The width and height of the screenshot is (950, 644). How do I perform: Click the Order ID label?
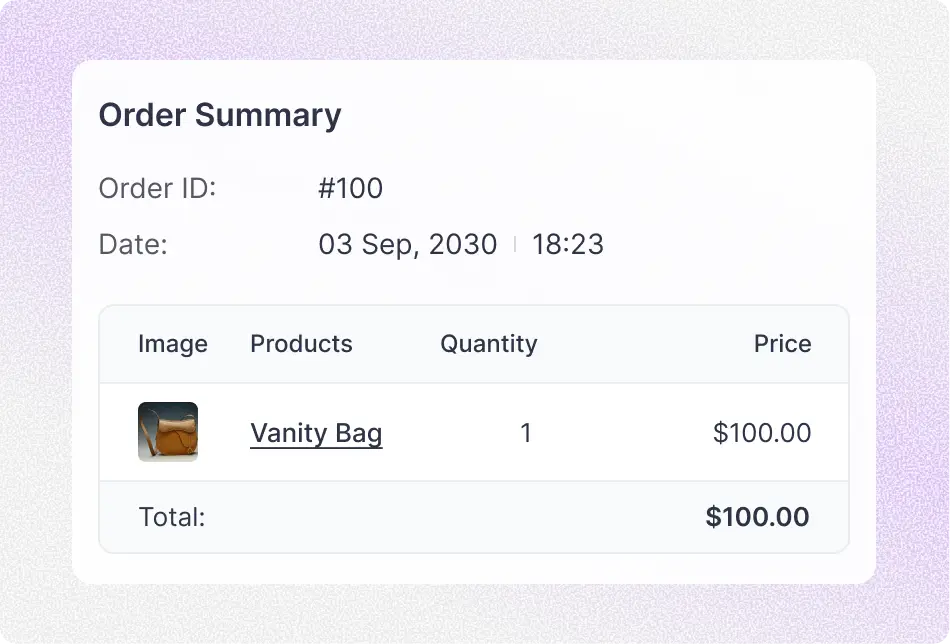click(158, 188)
